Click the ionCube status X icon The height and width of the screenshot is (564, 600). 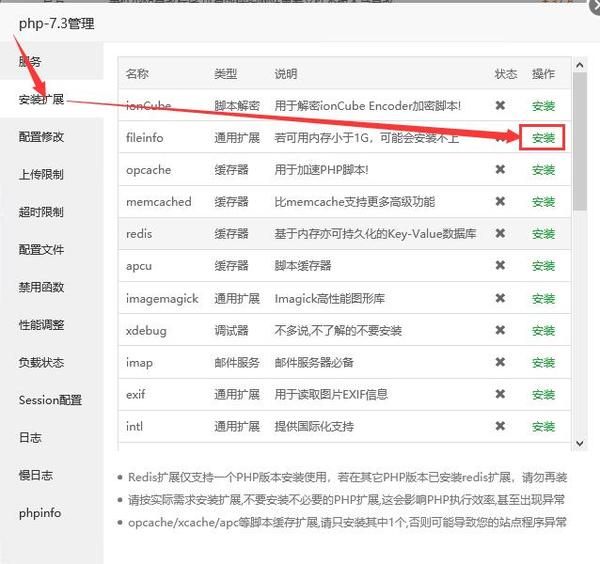pyautogui.click(x=500, y=105)
